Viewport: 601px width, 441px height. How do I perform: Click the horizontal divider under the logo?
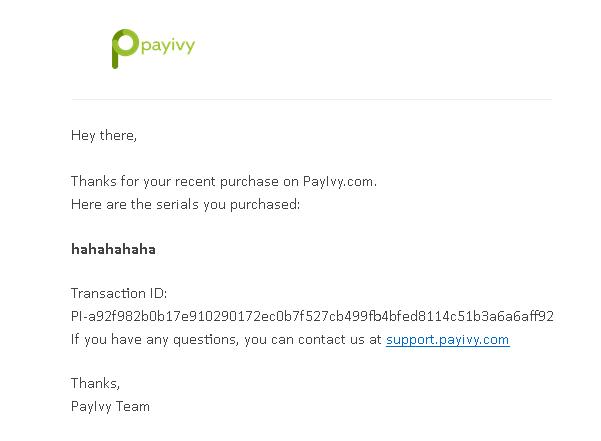[312, 99]
